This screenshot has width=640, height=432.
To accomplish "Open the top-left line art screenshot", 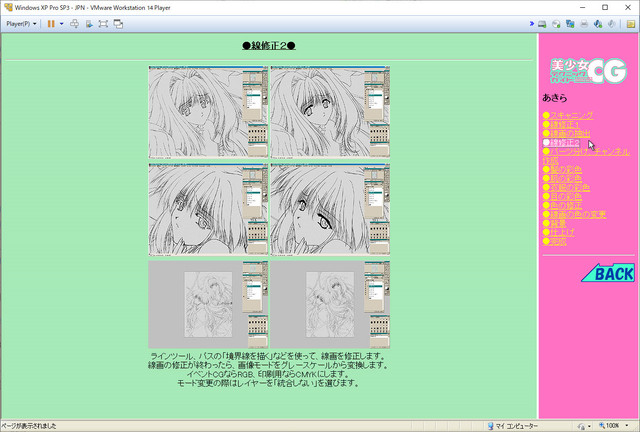I will 208,111.
